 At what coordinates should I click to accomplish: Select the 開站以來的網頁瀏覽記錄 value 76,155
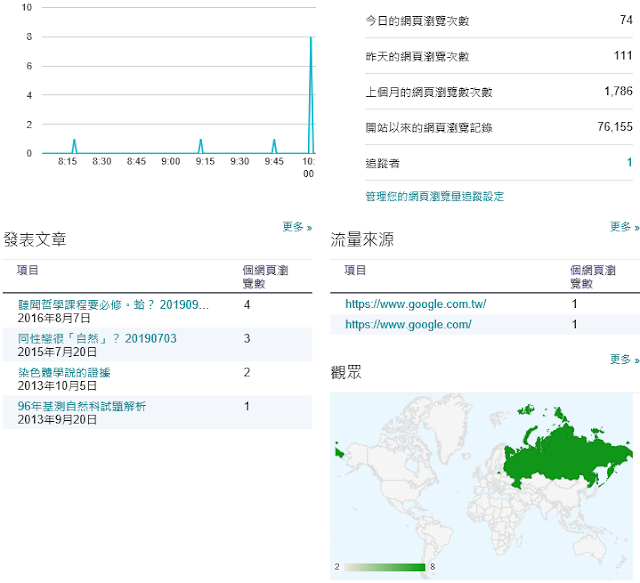point(615,127)
